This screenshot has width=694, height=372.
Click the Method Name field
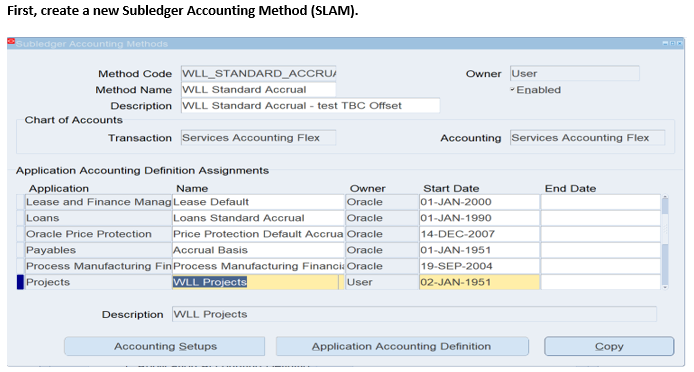tap(258, 90)
